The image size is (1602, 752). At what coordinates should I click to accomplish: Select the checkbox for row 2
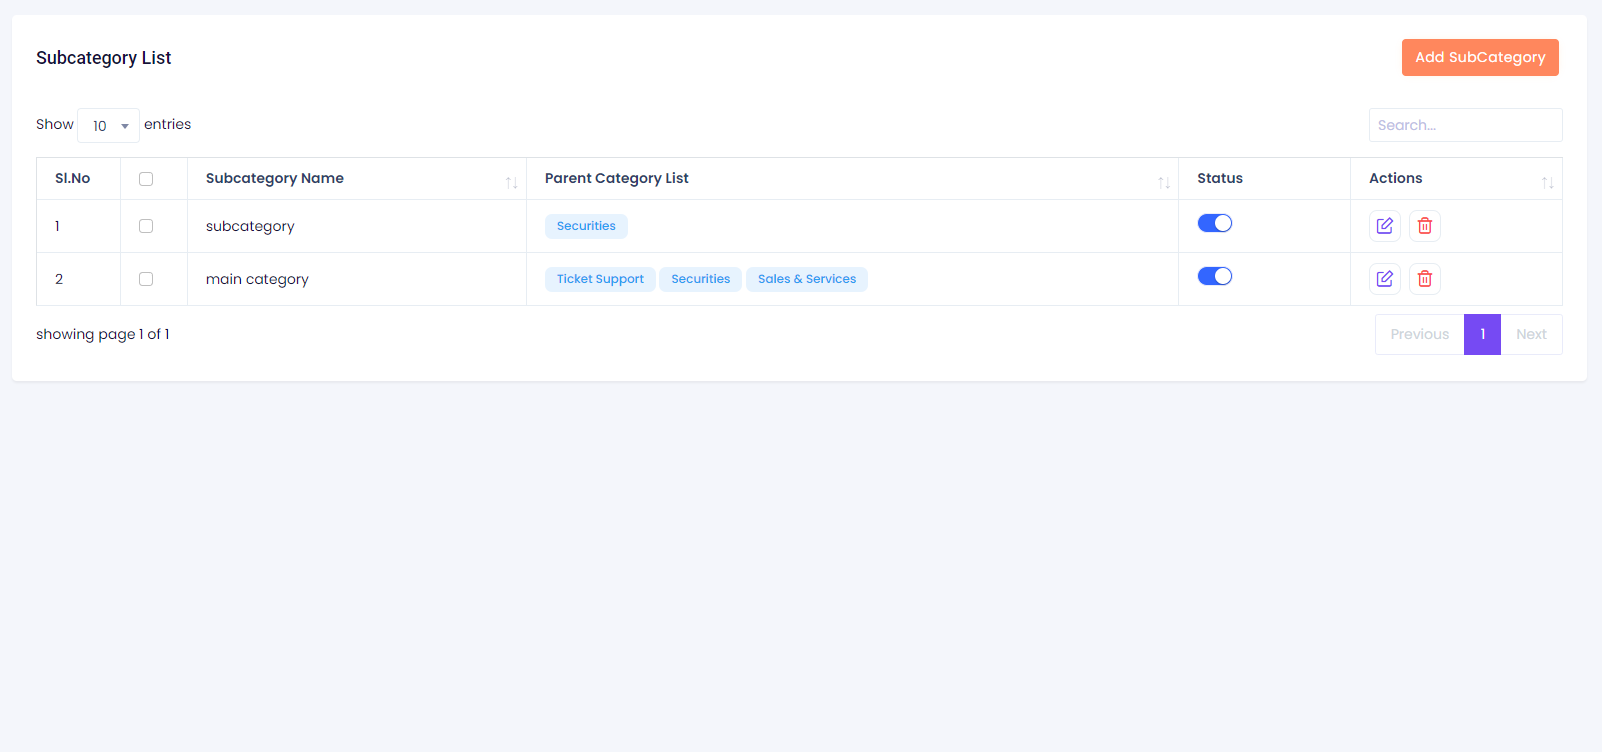(146, 279)
